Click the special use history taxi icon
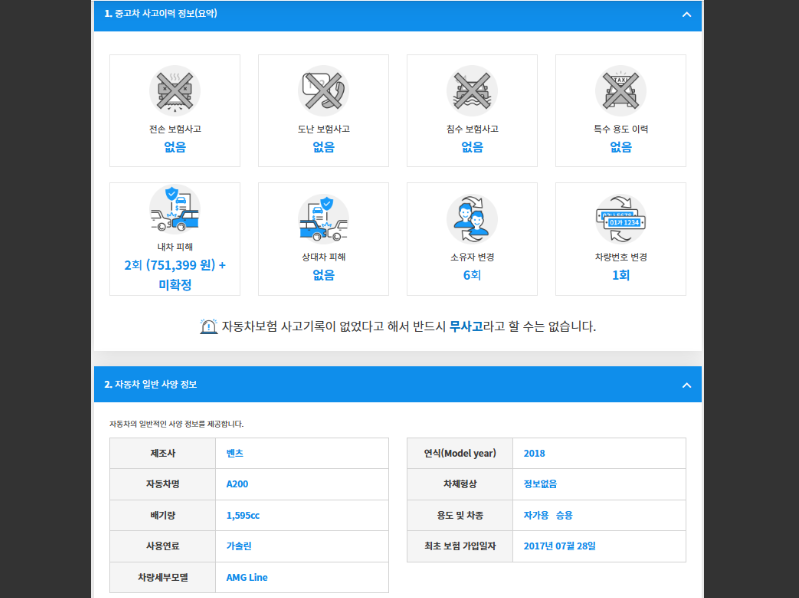Screen dimensions: 799x598 [620, 90]
